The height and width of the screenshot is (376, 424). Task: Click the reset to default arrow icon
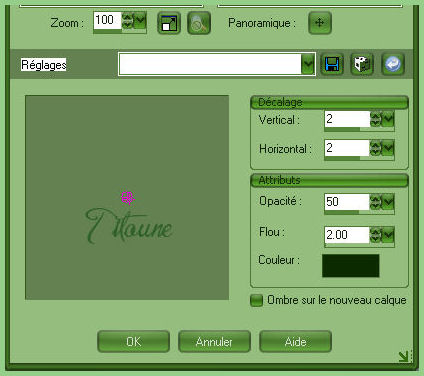pyautogui.click(x=393, y=64)
